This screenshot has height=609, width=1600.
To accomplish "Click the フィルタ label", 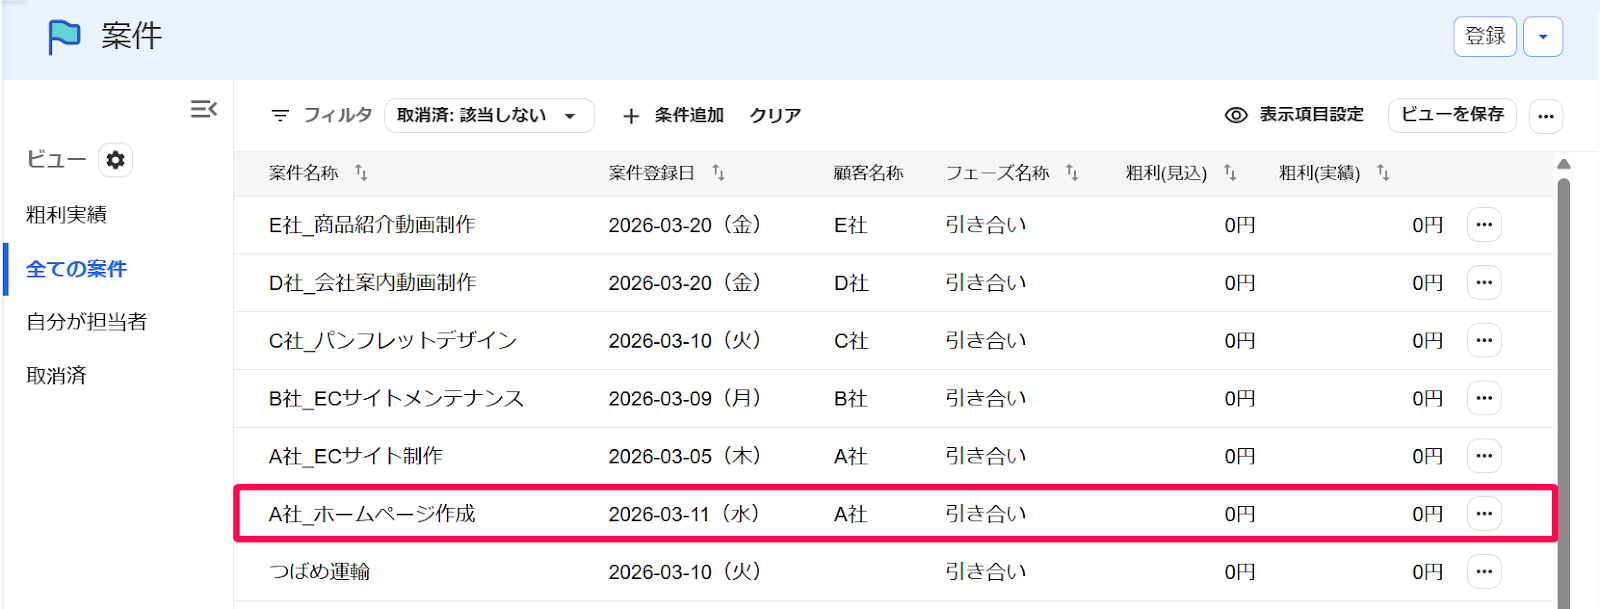I will [x=337, y=116].
